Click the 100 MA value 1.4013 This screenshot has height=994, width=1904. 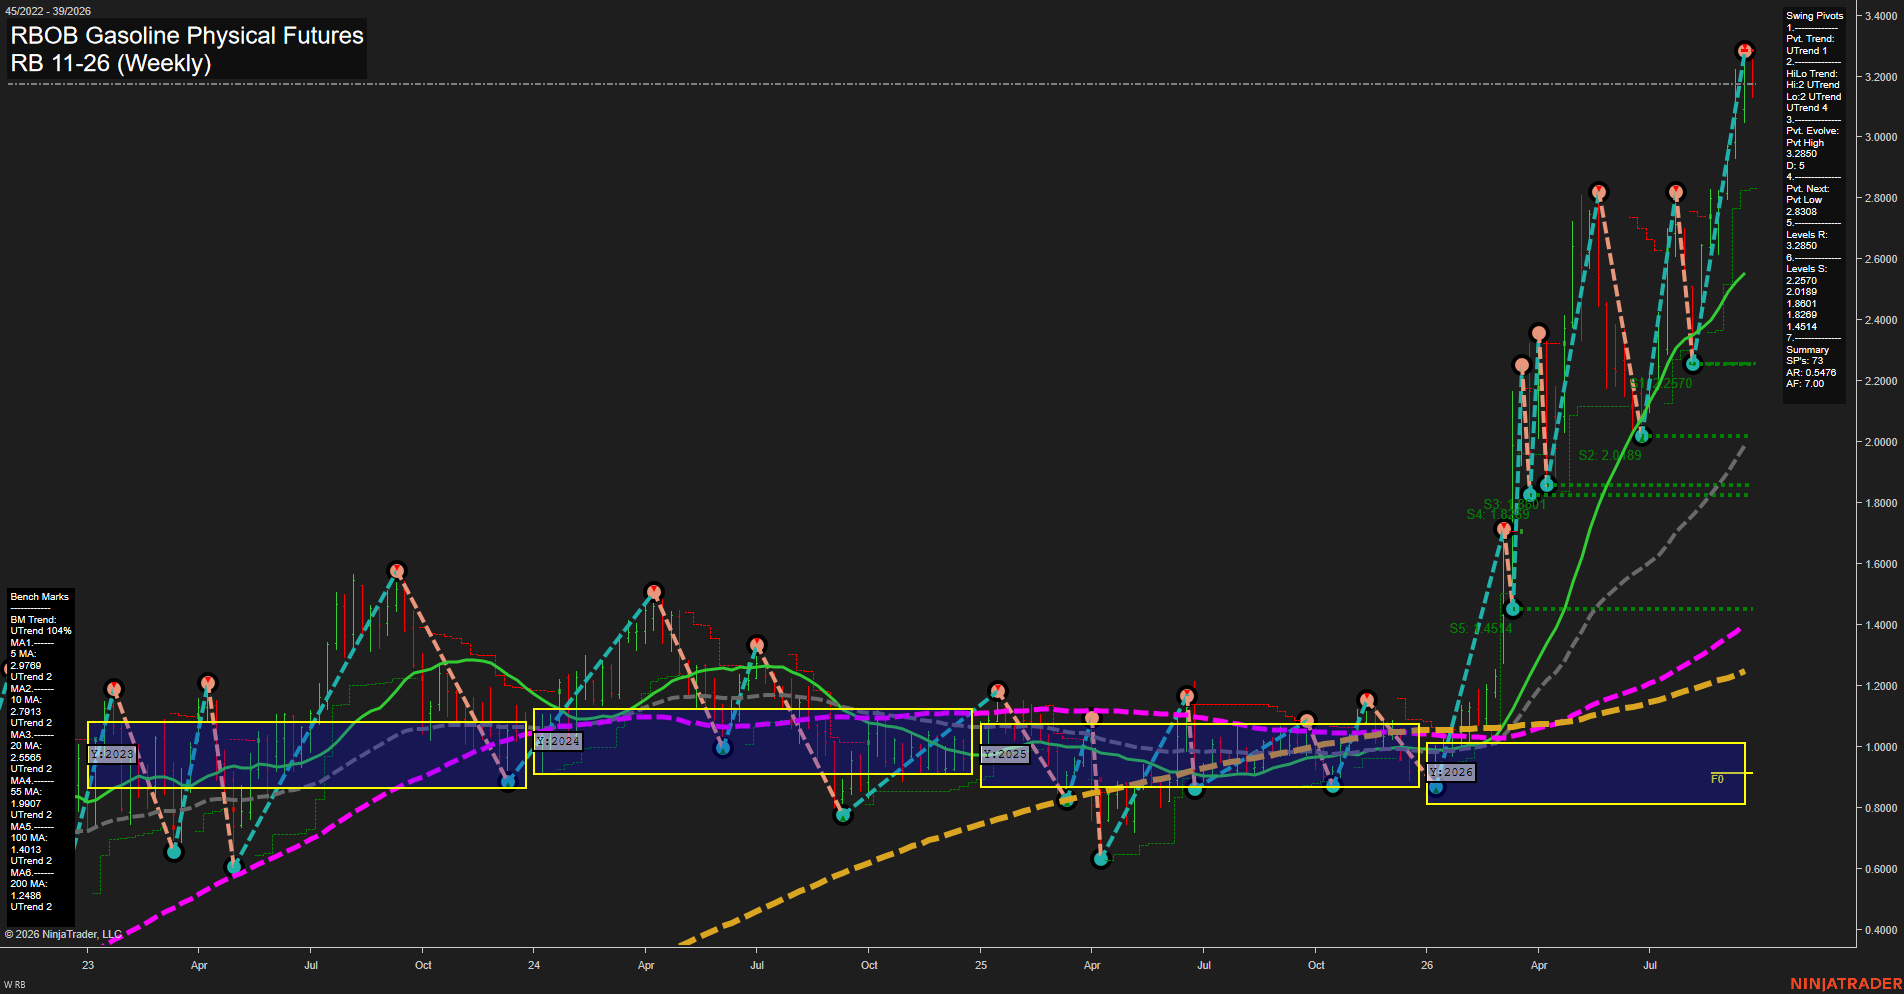[x=26, y=850]
